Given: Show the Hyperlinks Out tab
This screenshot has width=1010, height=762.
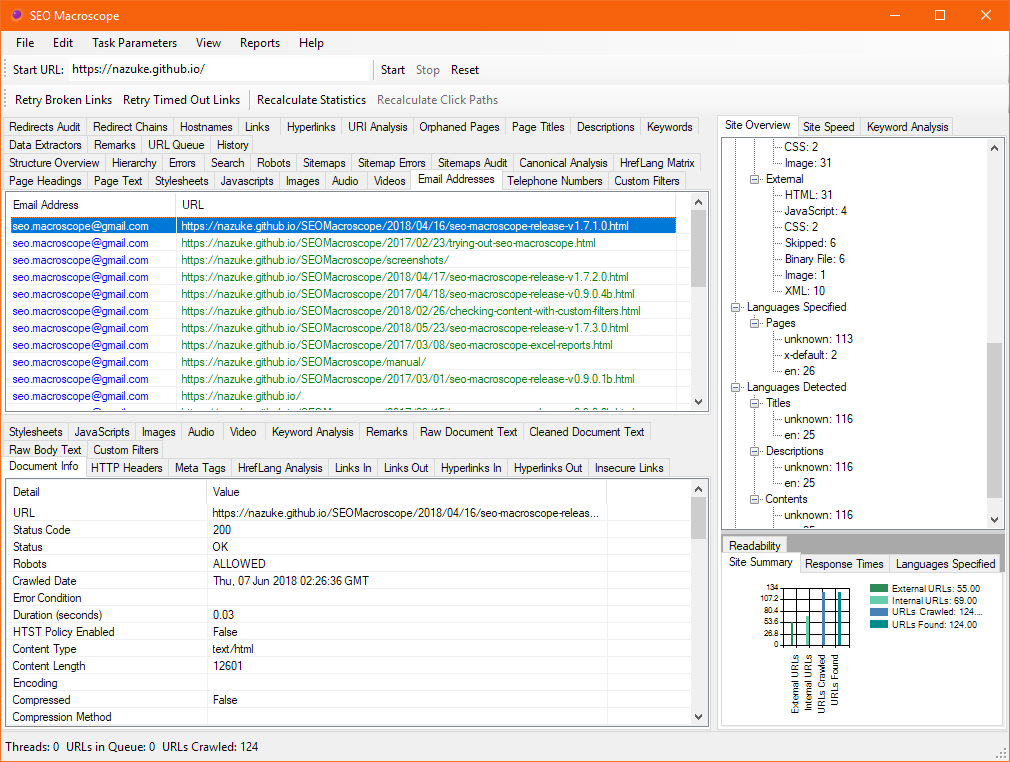Looking at the screenshot, I should 548,468.
